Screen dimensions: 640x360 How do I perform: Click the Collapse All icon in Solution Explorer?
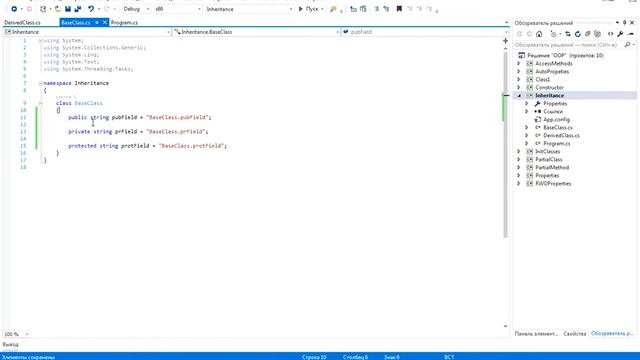point(588,34)
